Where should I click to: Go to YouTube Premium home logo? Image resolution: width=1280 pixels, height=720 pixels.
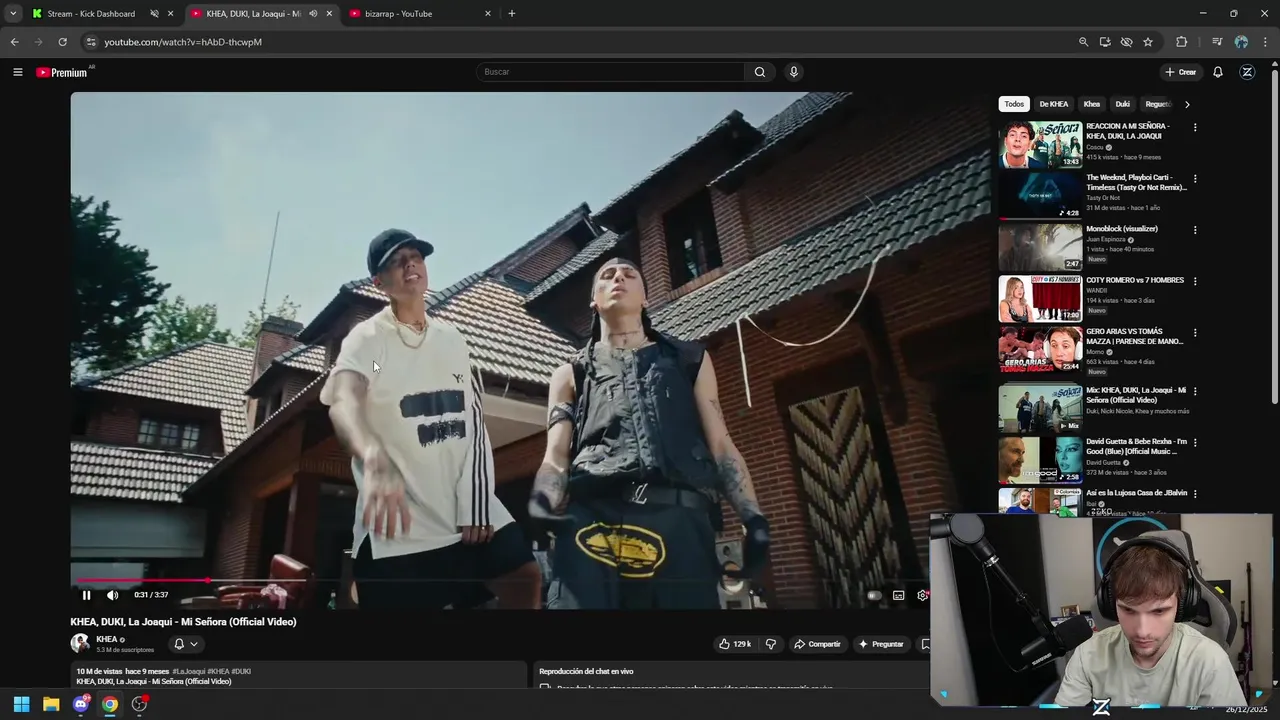click(63, 72)
